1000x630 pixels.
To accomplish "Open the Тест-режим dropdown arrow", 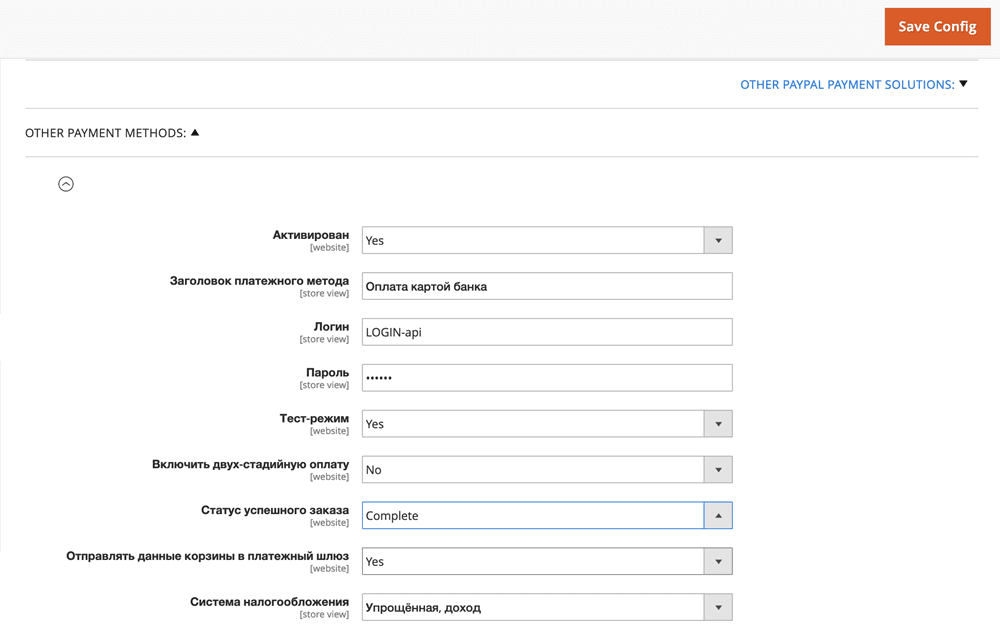I will tap(718, 424).
